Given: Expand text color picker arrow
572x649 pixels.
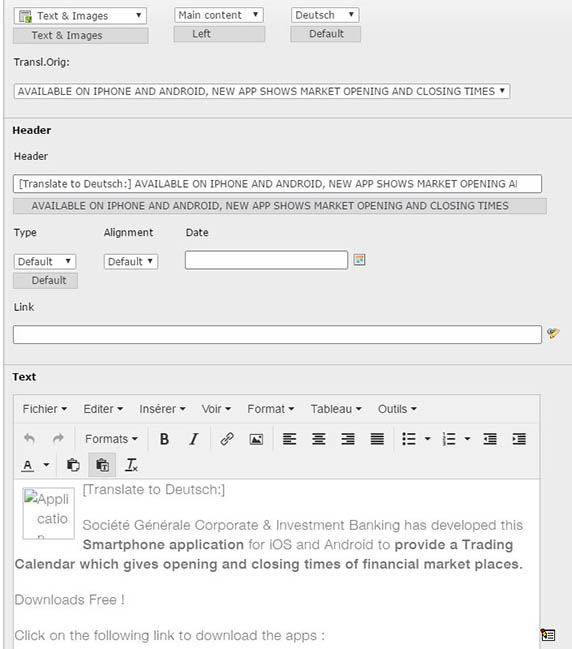Looking at the screenshot, I should (46, 465).
